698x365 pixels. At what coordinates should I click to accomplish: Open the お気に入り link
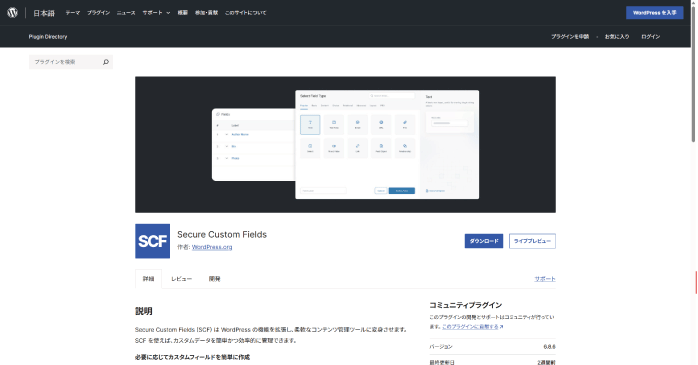(x=617, y=36)
